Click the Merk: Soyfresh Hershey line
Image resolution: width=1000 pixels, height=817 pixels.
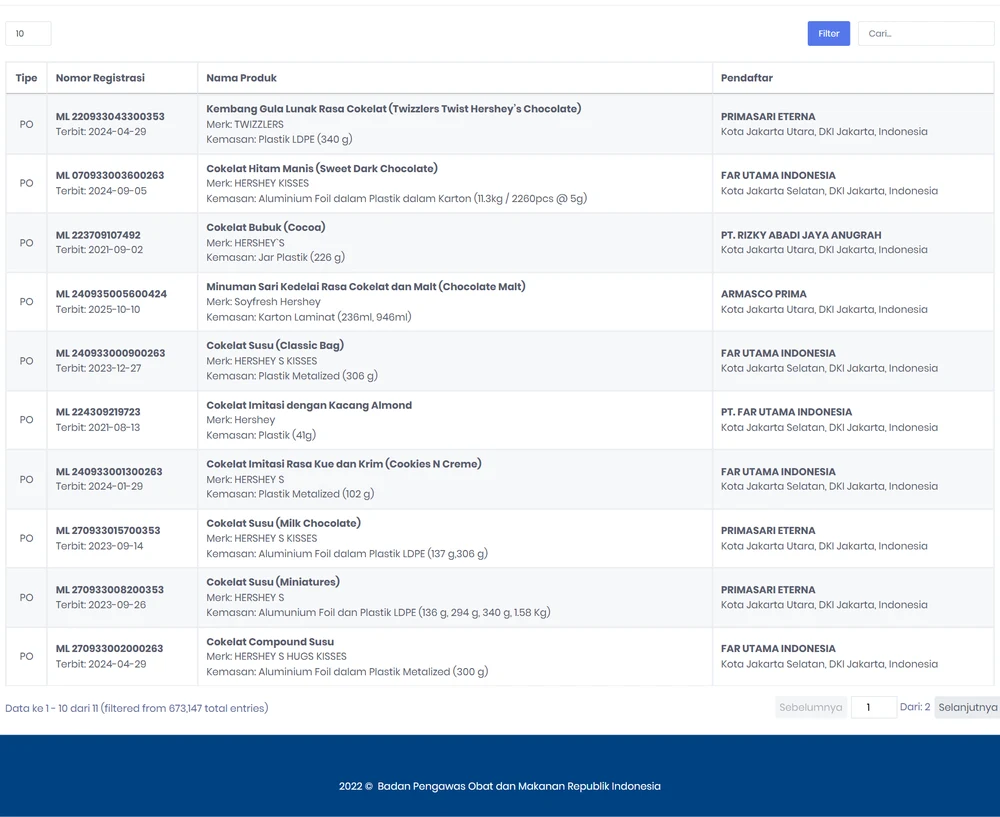(263, 302)
